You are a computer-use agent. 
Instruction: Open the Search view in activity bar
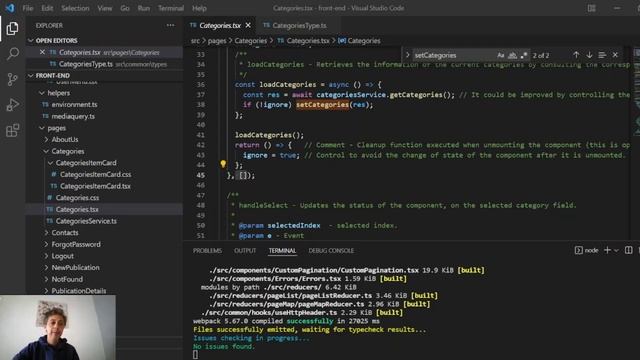[x=12, y=54]
